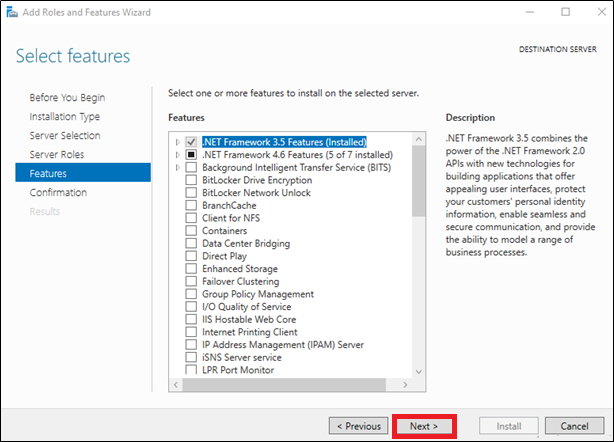
Task: Toggle .NET Framework 4.6 Features checkbox
Action: (x=192, y=155)
